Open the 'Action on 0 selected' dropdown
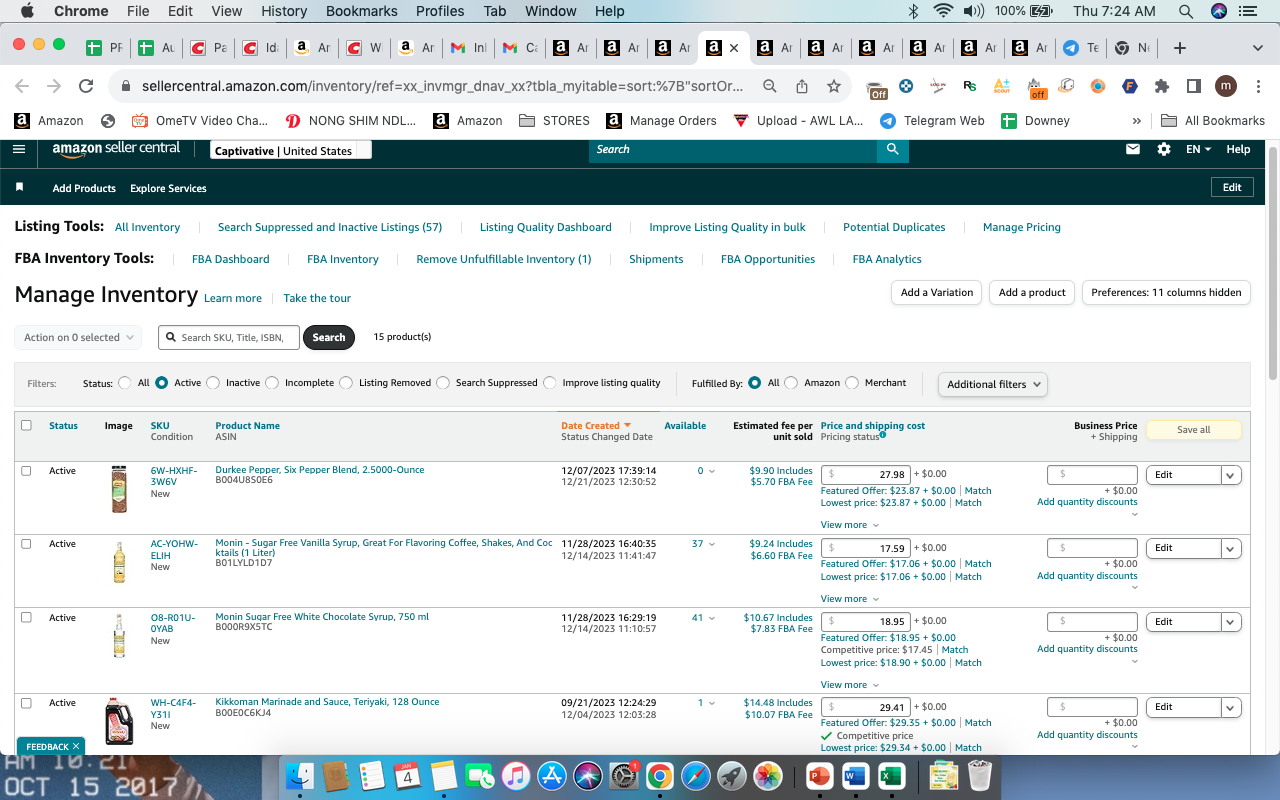 click(x=78, y=338)
